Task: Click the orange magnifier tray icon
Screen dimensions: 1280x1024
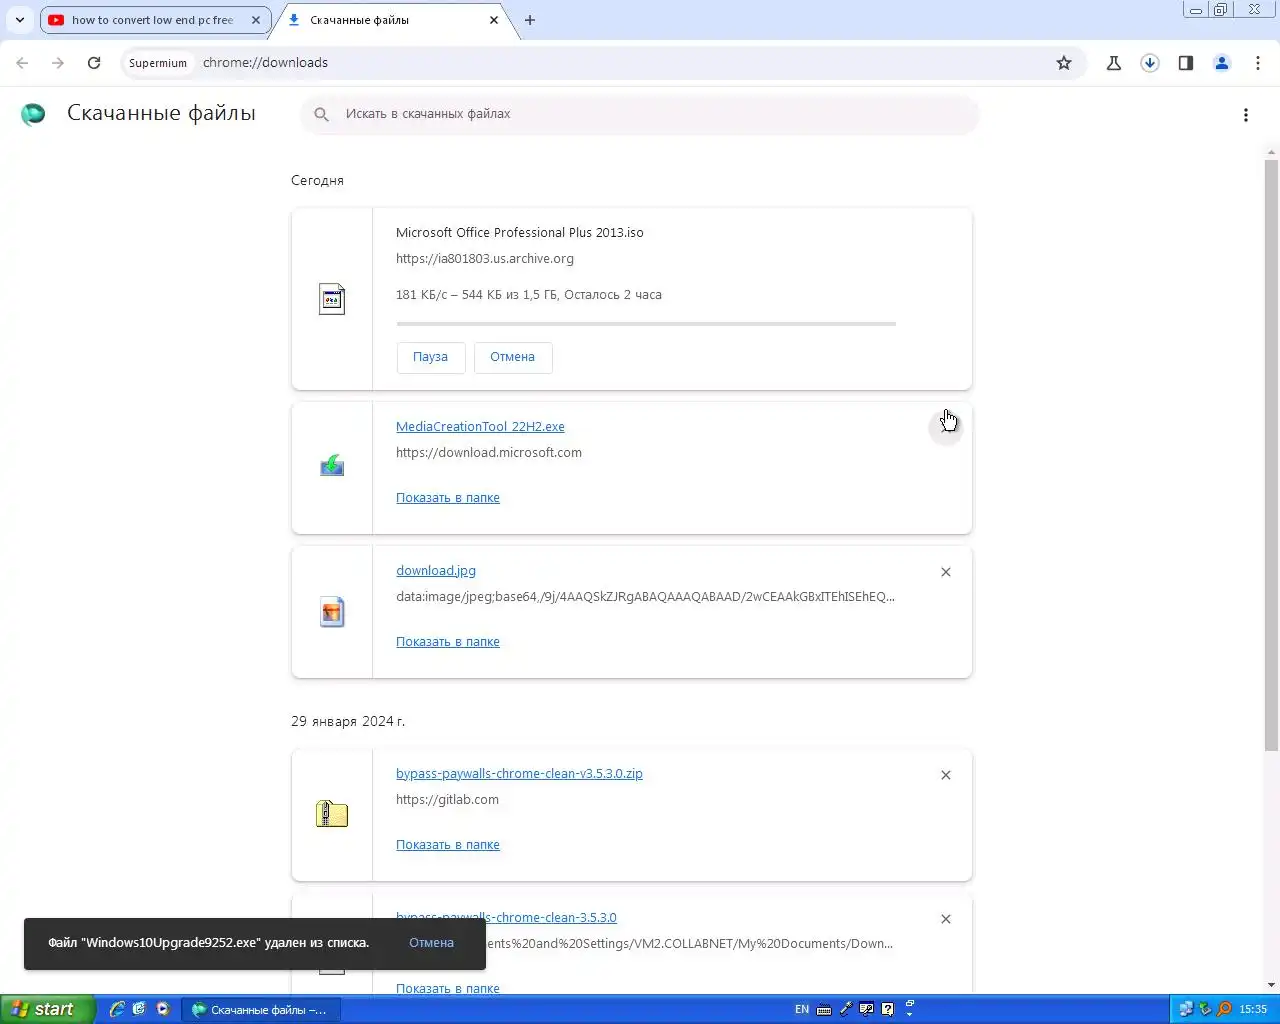Action: [x=1224, y=1010]
